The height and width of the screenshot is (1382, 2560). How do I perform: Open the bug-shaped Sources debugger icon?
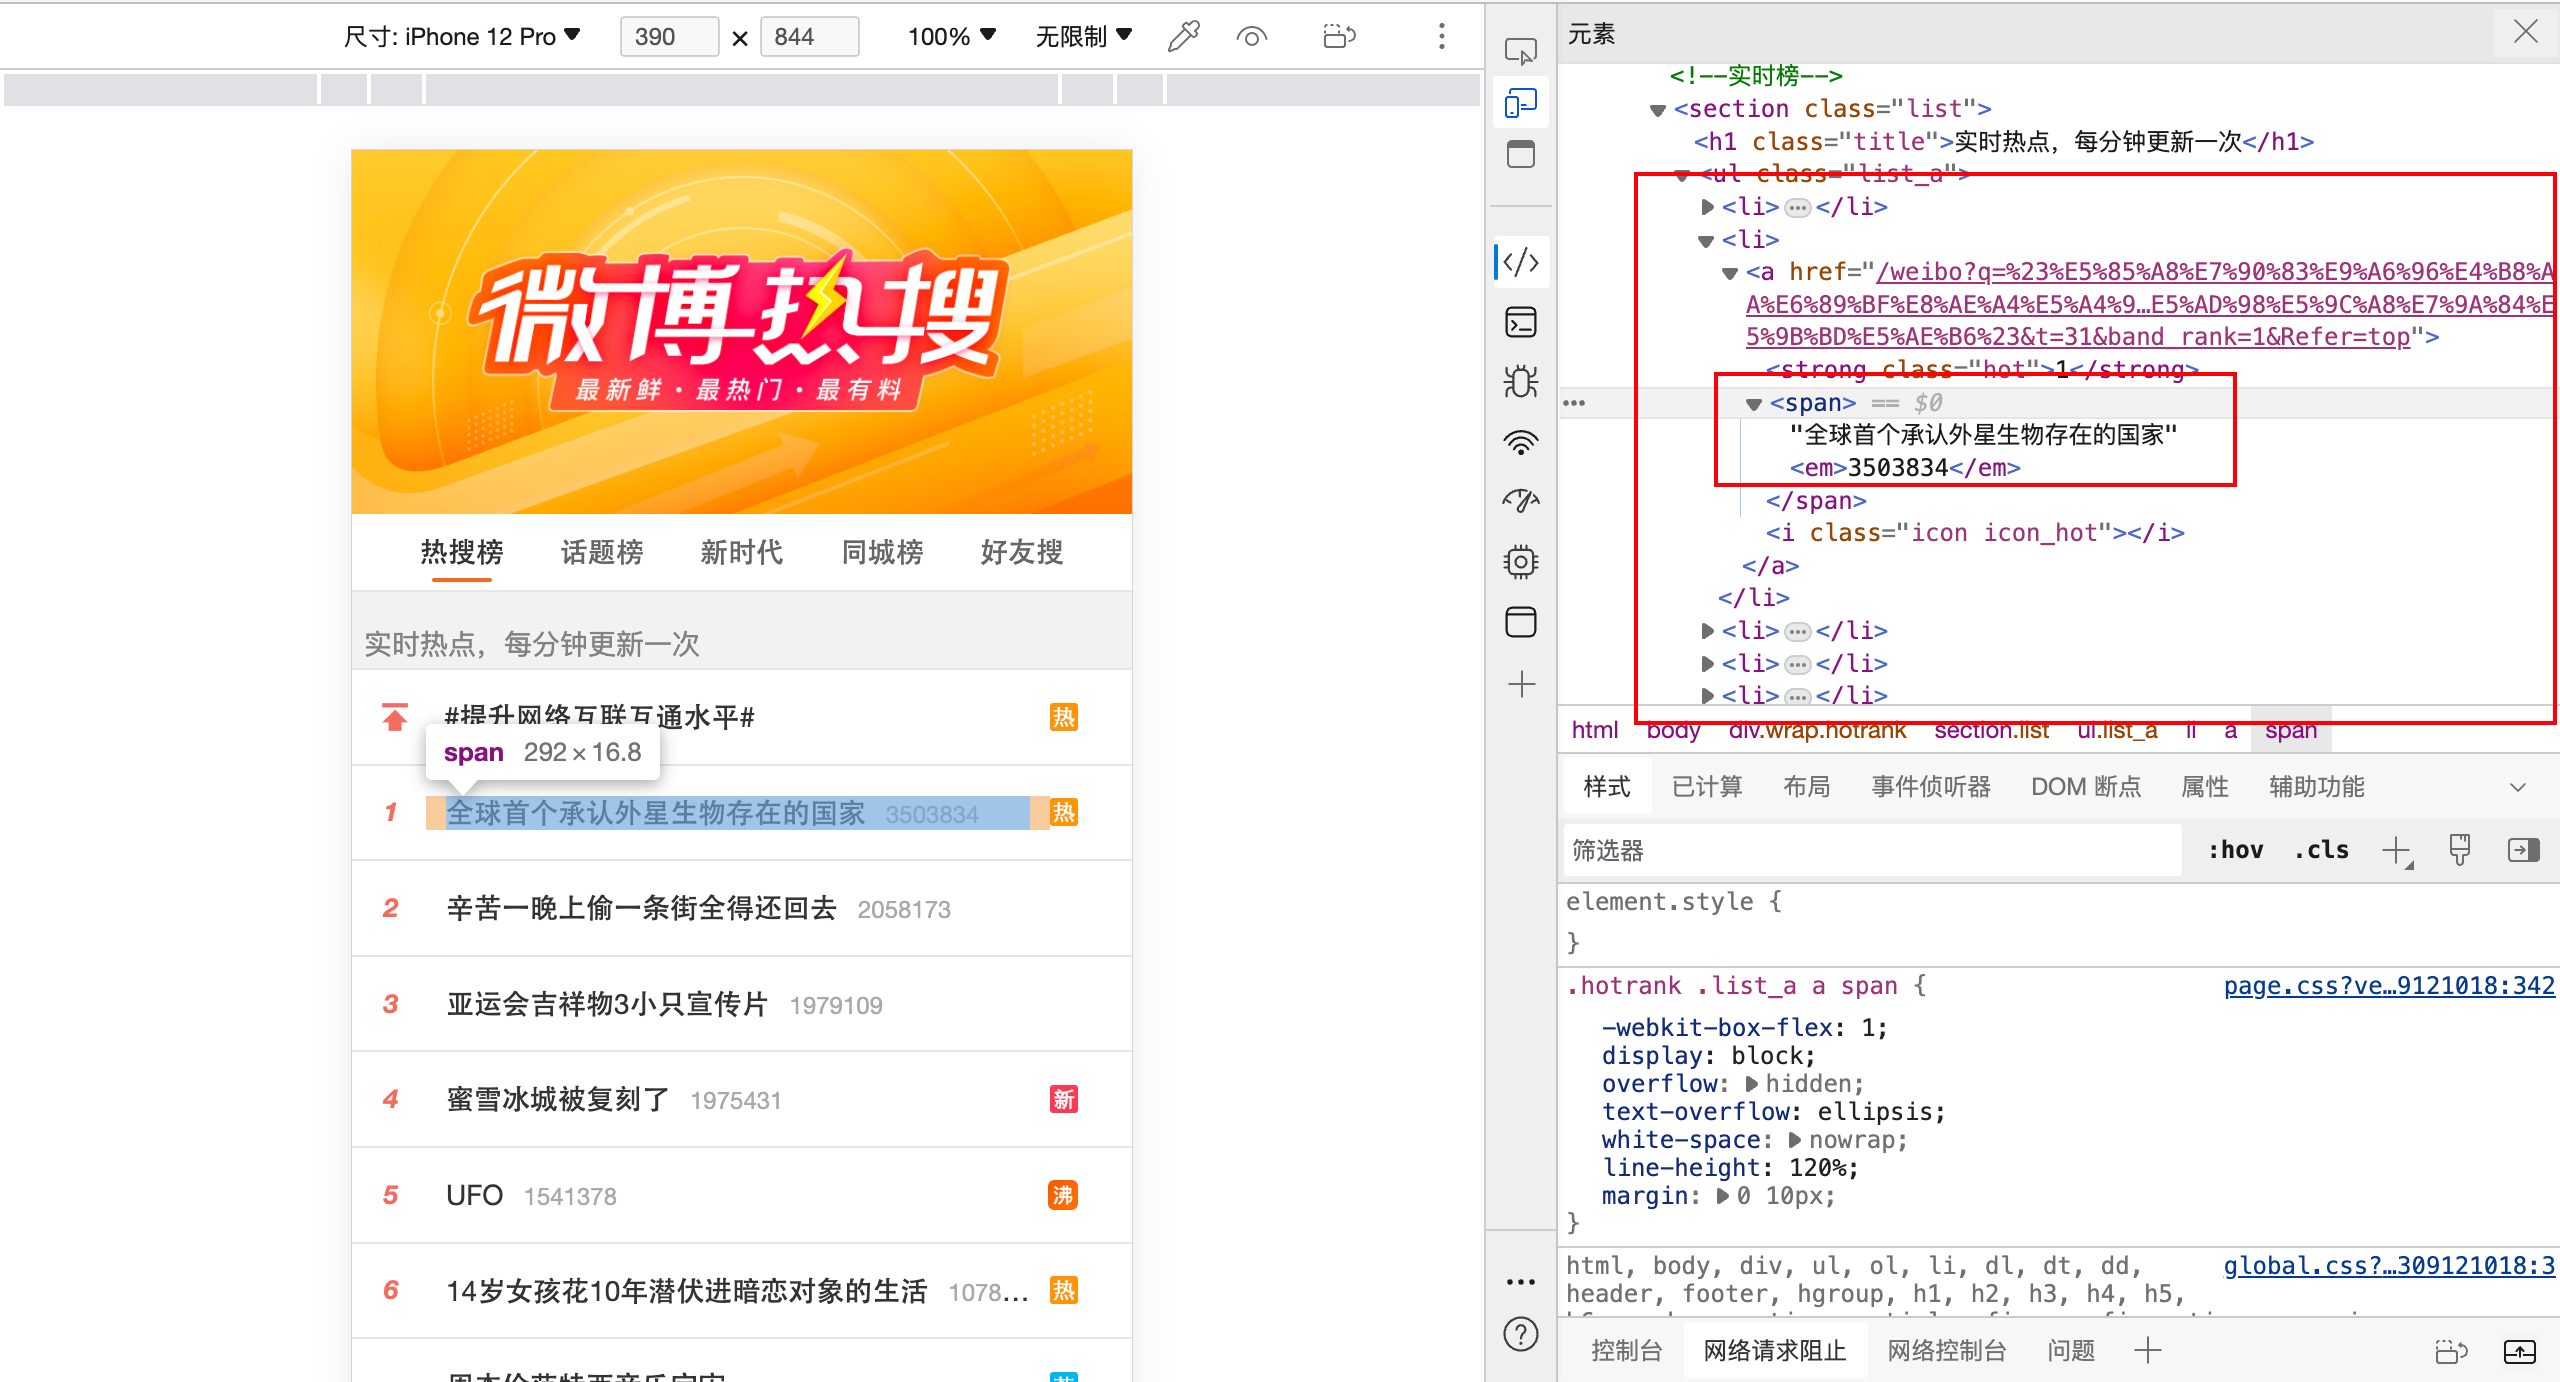point(1521,382)
